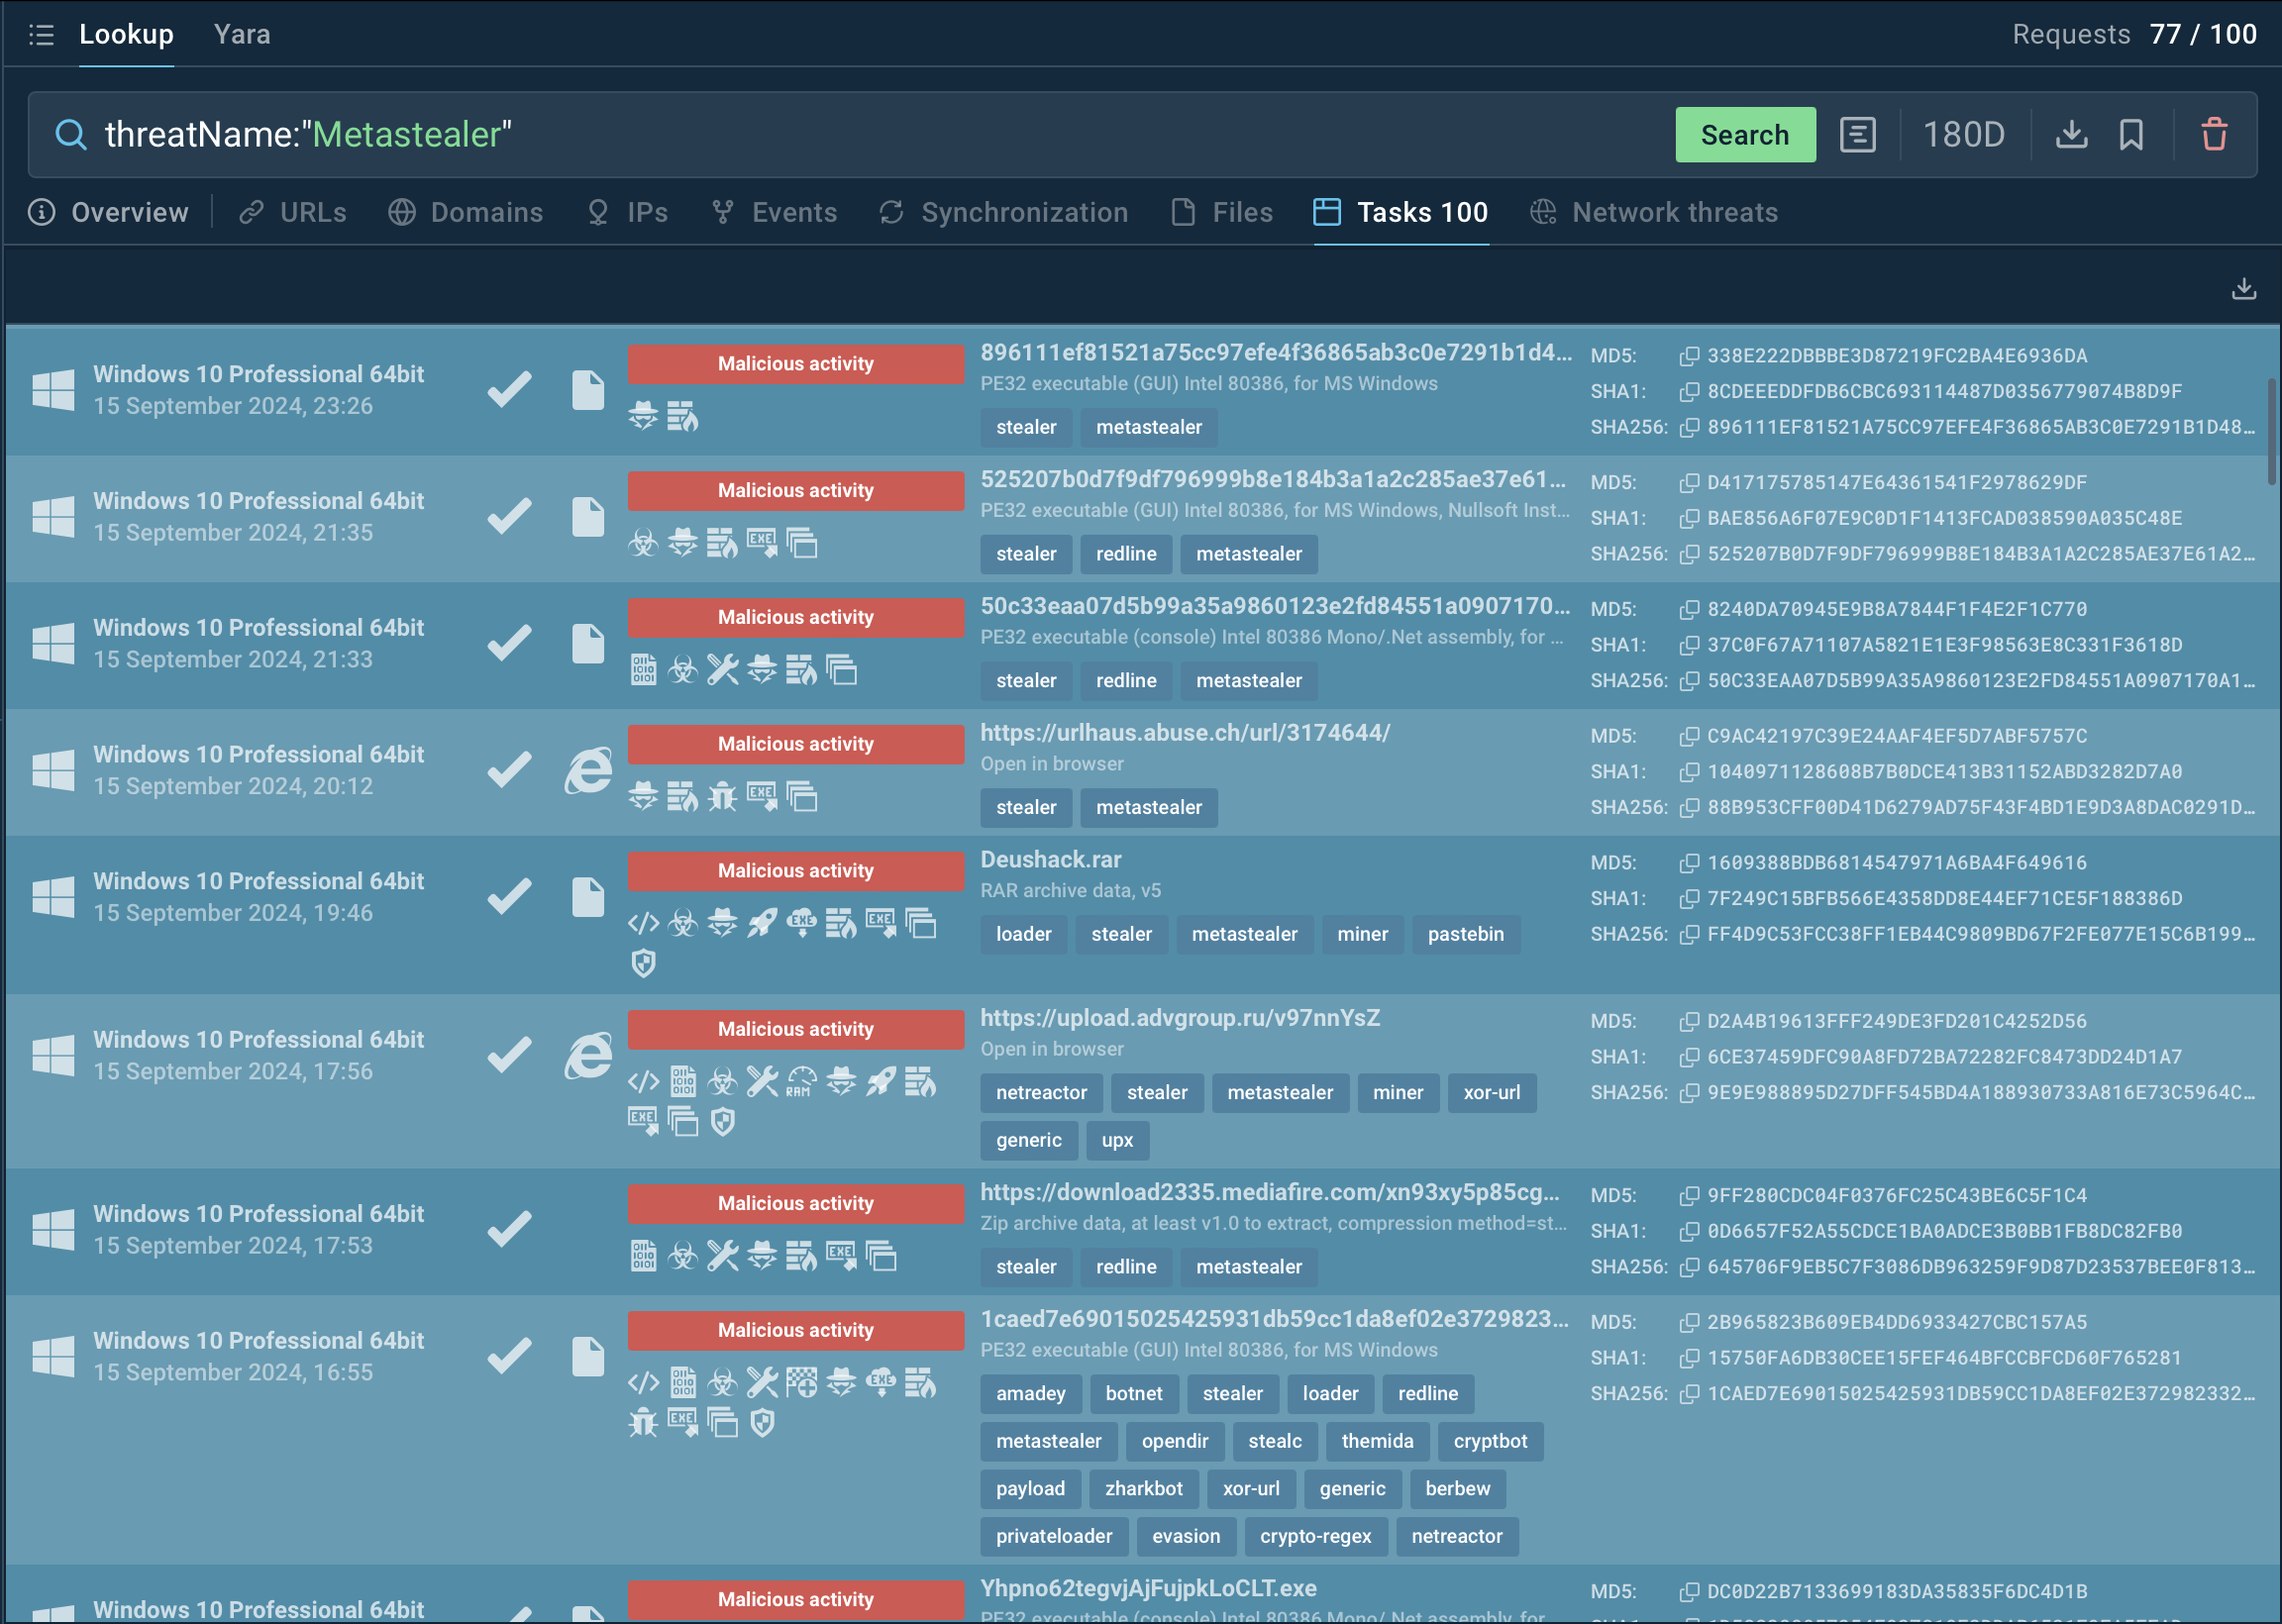Screen dimensions: 2282x1624
Task: Click the crypto-regex tag
Action: point(1315,1536)
